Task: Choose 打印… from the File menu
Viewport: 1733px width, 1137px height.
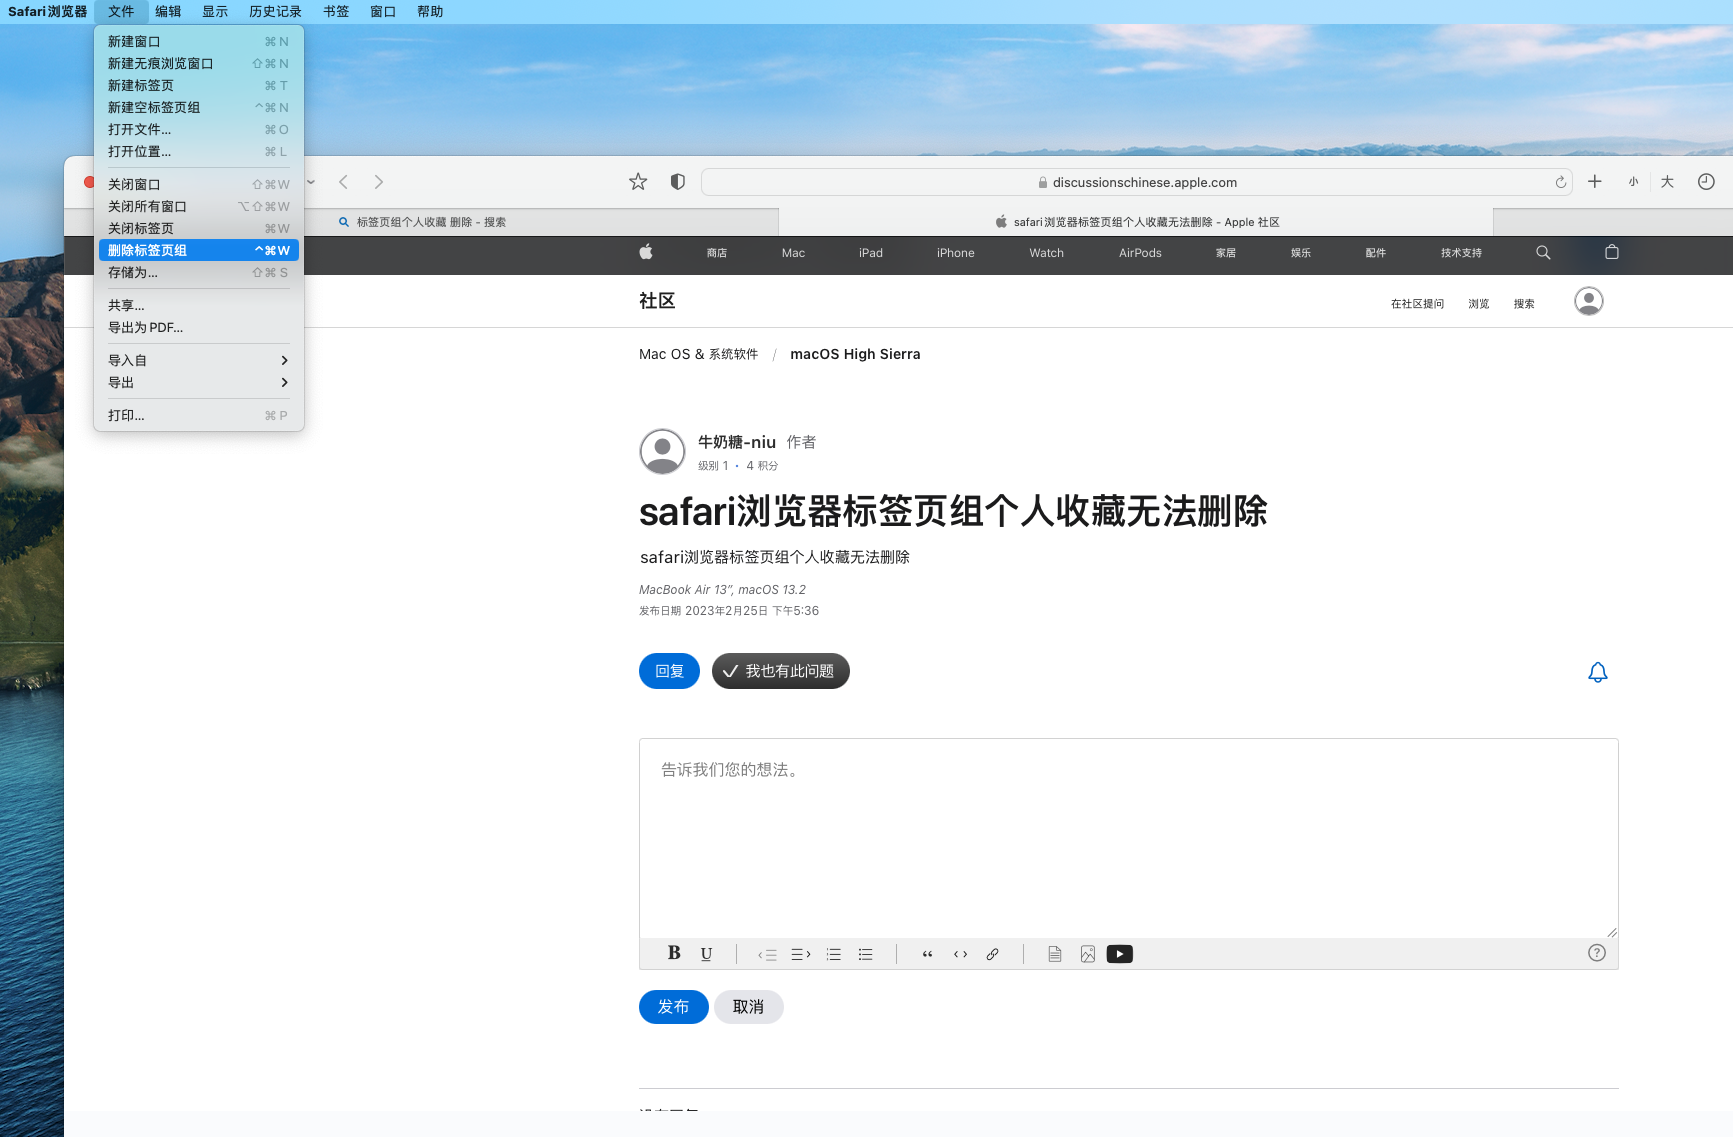Action: point(199,415)
